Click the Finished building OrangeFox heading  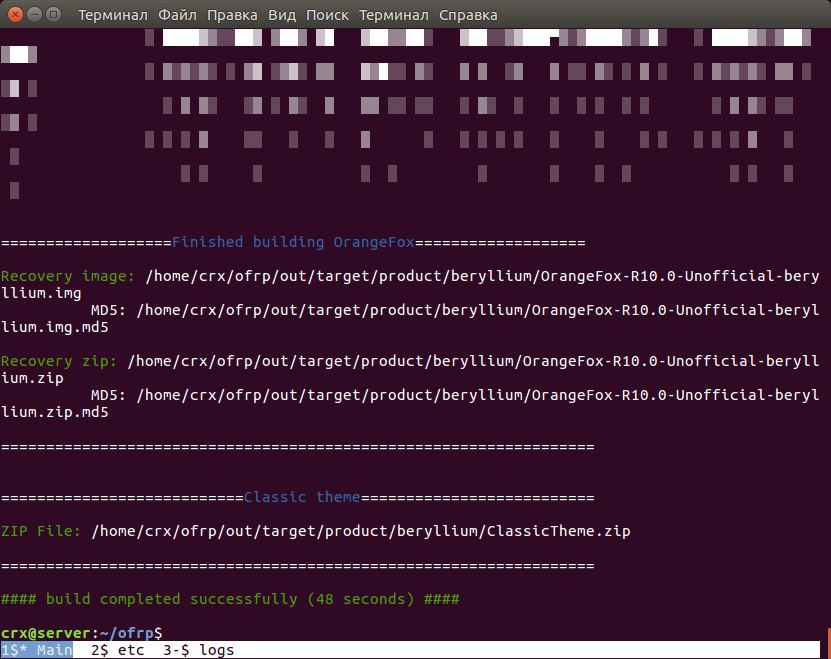(x=293, y=242)
